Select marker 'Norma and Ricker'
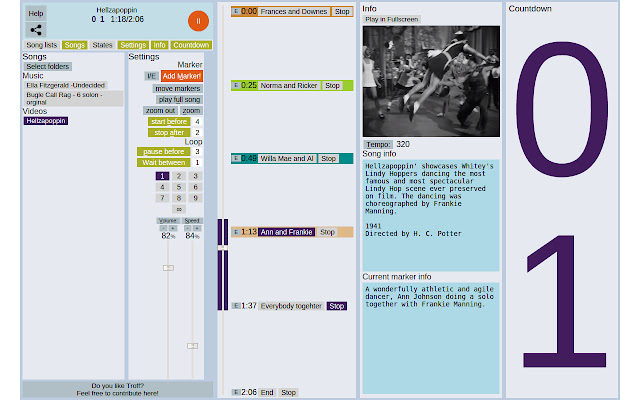640x400 pixels. coord(289,85)
